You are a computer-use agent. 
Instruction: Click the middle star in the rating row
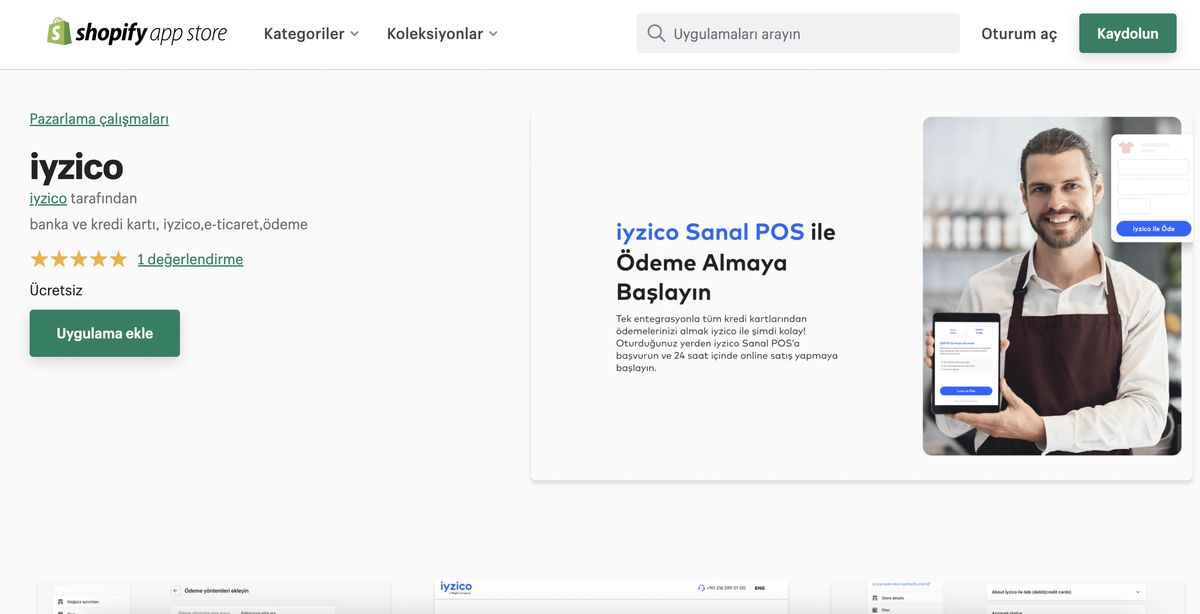pyautogui.click(x=78, y=259)
